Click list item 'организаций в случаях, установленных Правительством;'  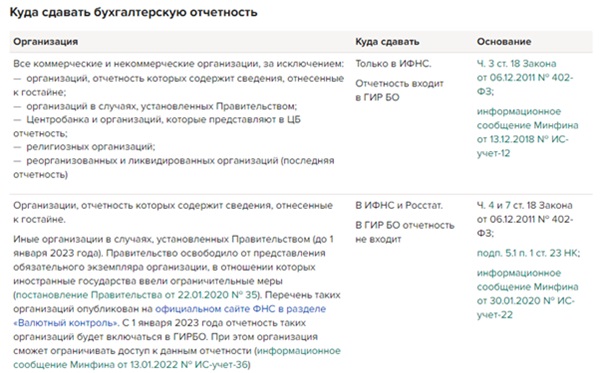coord(155,106)
